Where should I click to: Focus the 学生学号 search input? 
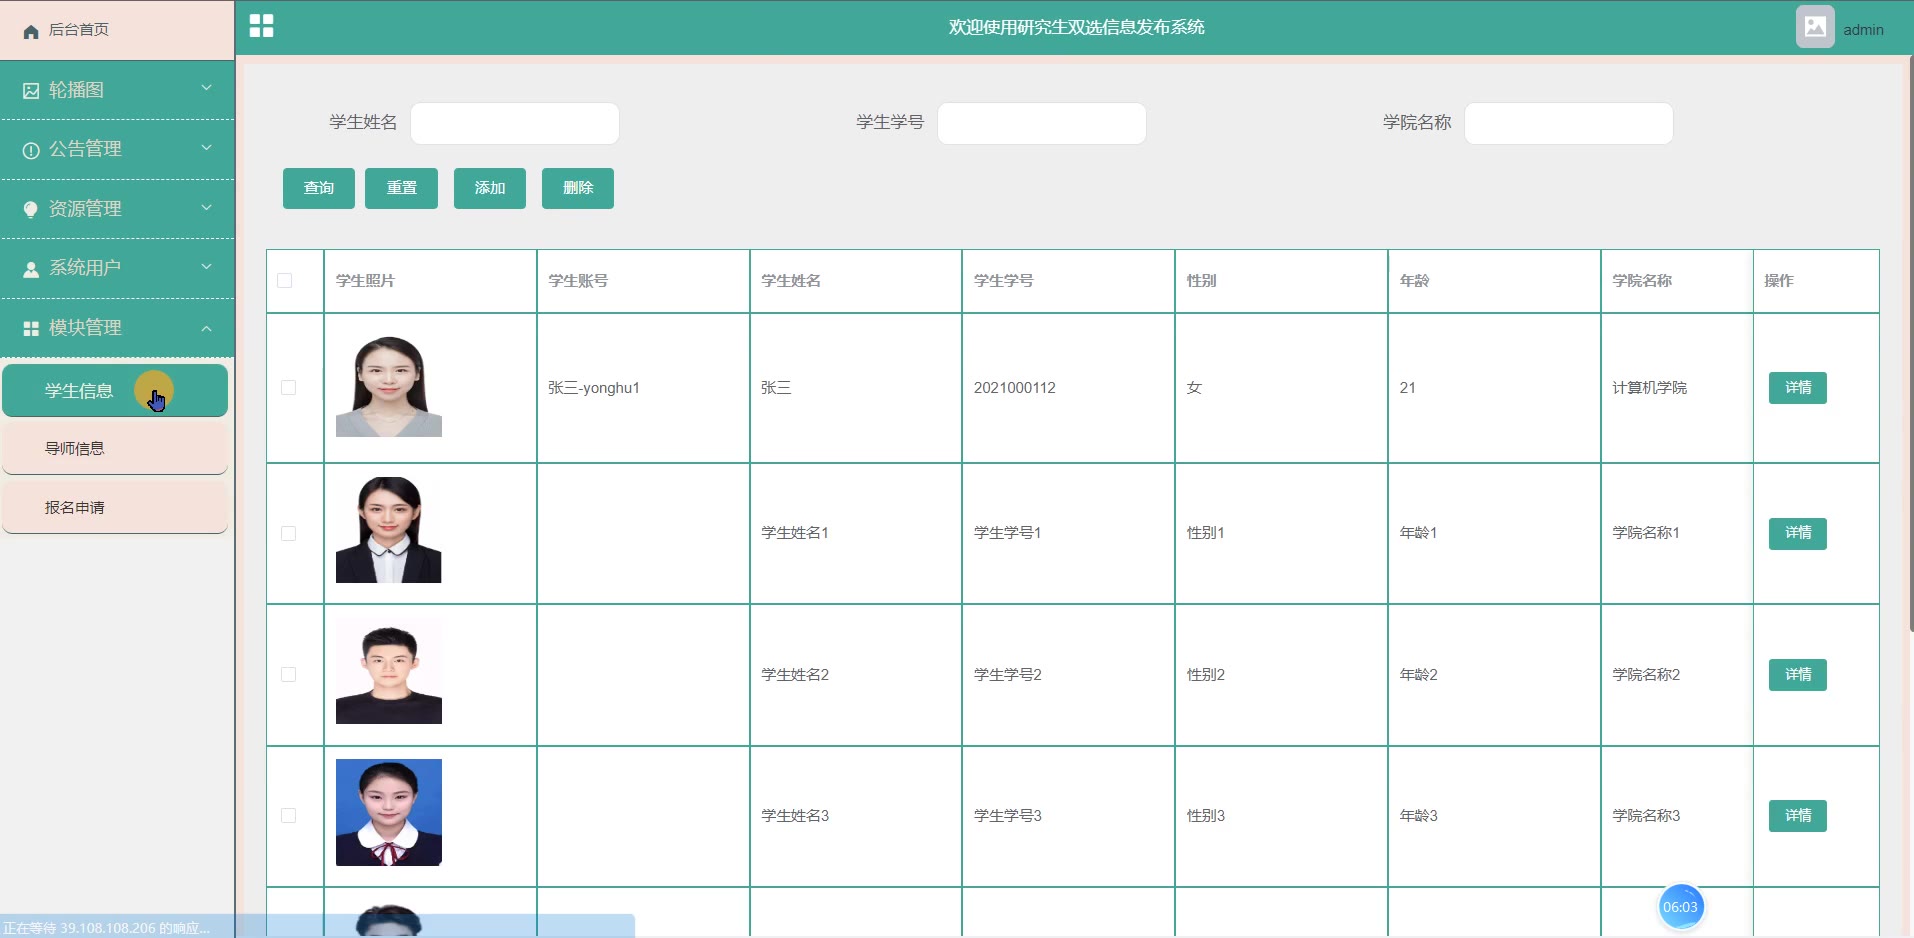click(x=1042, y=123)
